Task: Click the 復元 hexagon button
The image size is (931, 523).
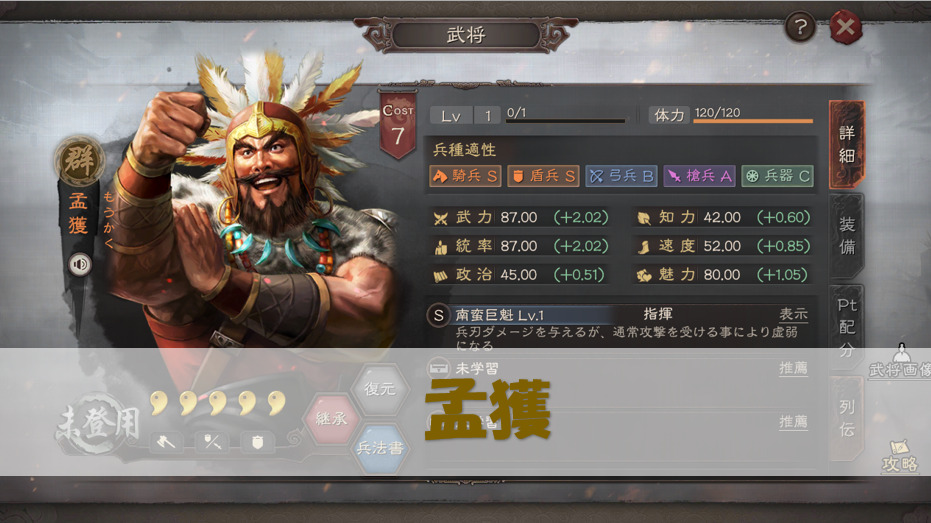Action: (380, 389)
